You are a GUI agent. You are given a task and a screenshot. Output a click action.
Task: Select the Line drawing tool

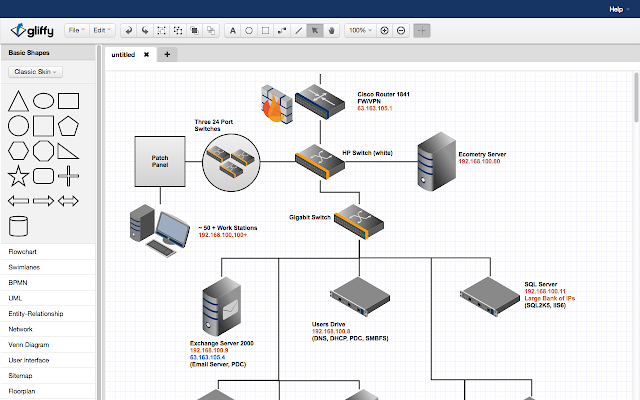pyautogui.click(x=298, y=30)
